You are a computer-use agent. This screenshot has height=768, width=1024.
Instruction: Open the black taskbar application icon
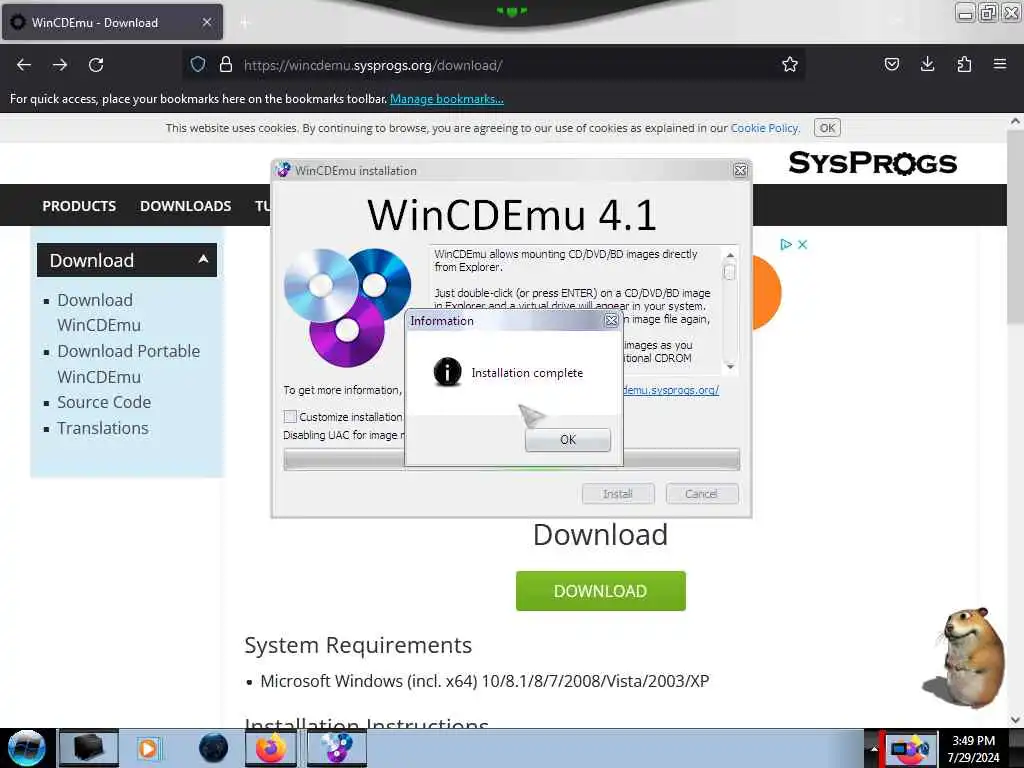[89, 748]
